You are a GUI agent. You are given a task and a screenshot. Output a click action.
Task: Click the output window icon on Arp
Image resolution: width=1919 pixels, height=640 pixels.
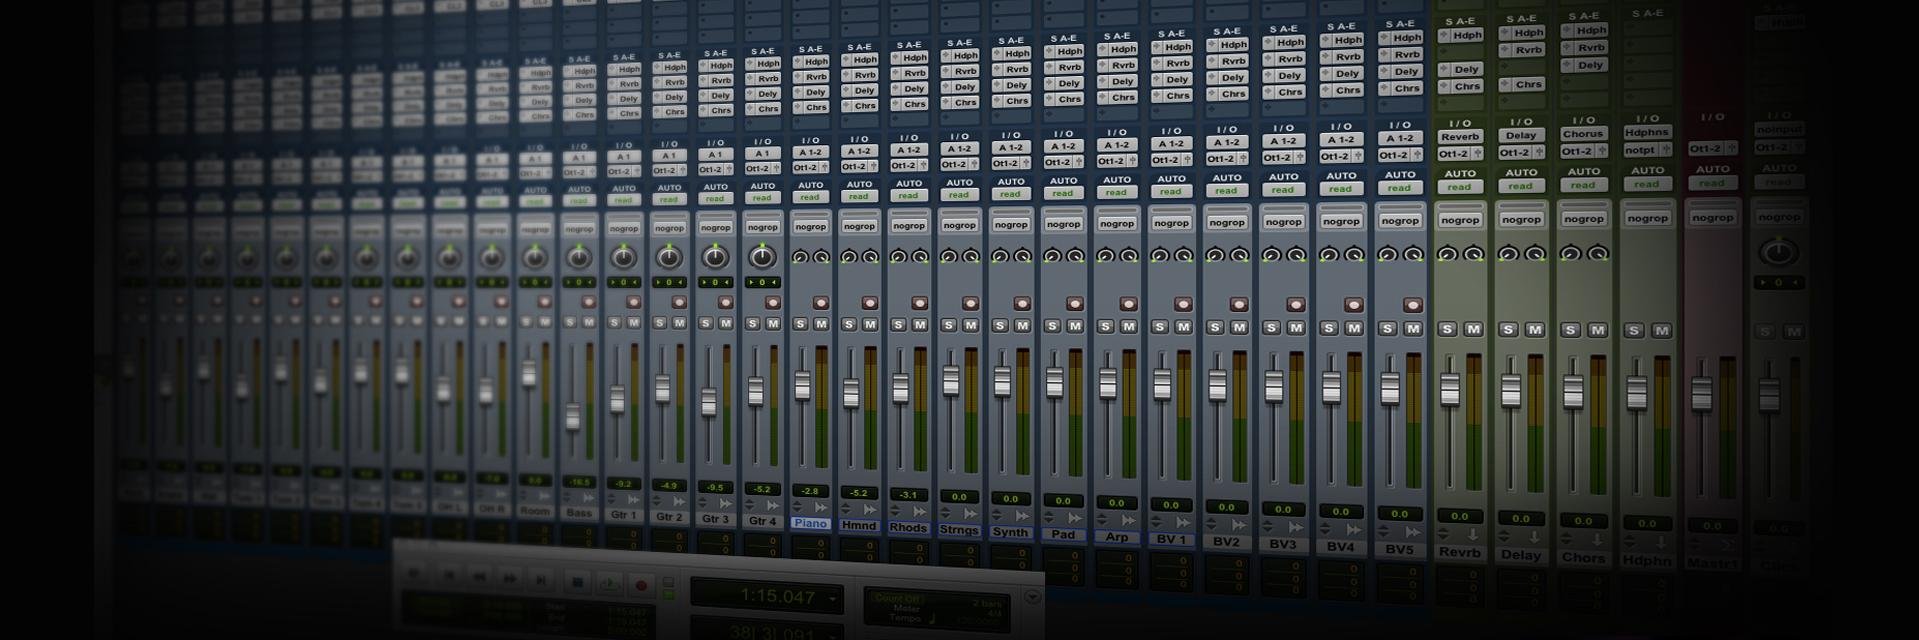point(1128,519)
